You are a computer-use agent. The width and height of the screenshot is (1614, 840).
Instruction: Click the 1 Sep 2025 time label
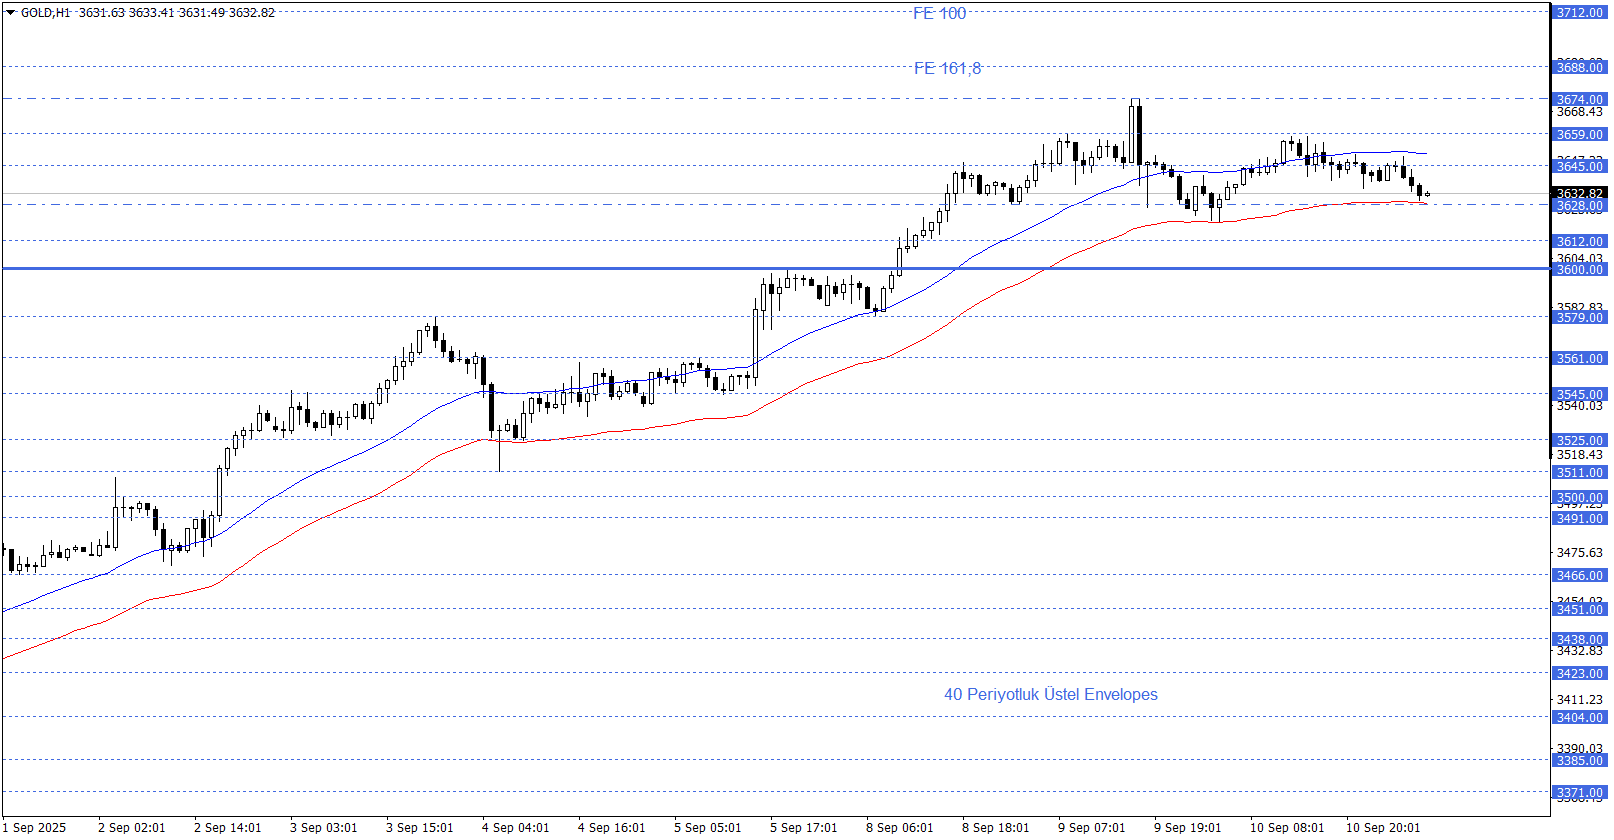[35, 828]
